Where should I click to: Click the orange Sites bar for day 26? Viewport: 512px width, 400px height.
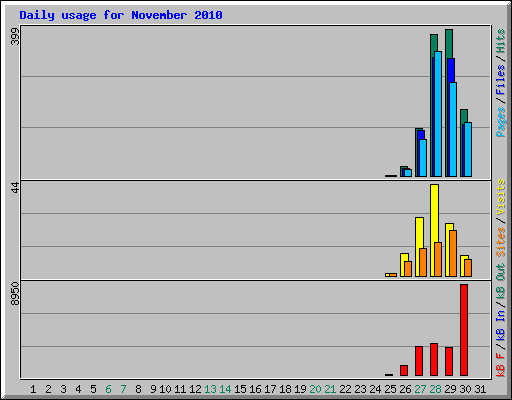coord(408,269)
